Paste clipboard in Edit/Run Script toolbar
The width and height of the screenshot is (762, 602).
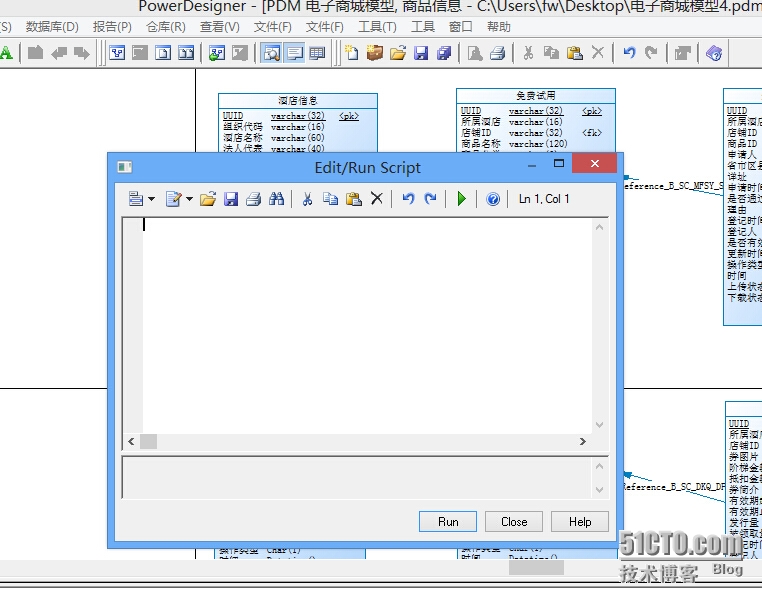point(354,199)
